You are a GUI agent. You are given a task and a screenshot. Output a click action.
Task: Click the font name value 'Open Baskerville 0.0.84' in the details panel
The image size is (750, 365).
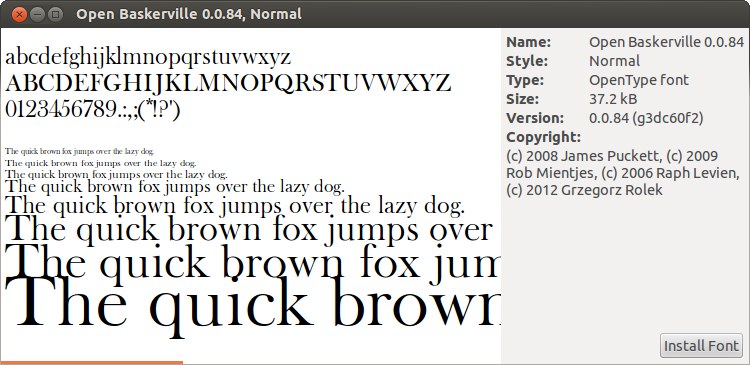[x=666, y=42]
